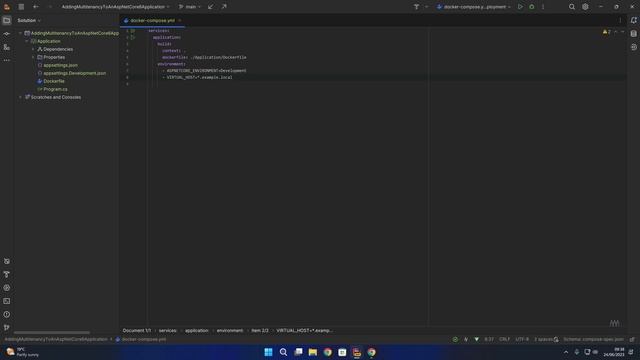Open Search Everywhere magnifier icon

pyautogui.click(x=572, y=7)
